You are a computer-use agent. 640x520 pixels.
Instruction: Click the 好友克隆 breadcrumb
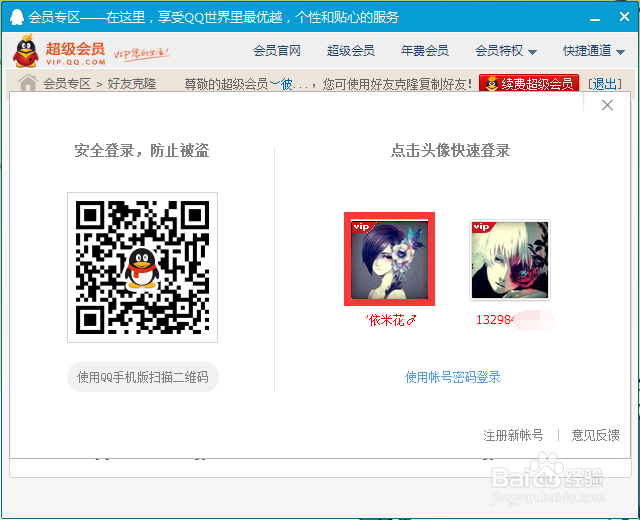[132, 84]
